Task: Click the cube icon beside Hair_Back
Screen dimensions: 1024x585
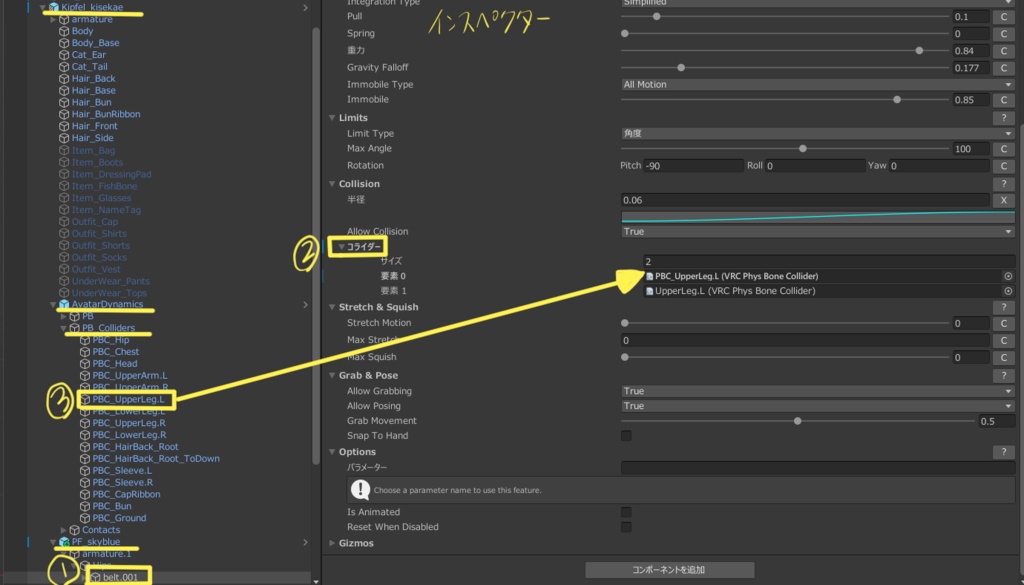Action: pyautogui.click(x=64, y=79)
